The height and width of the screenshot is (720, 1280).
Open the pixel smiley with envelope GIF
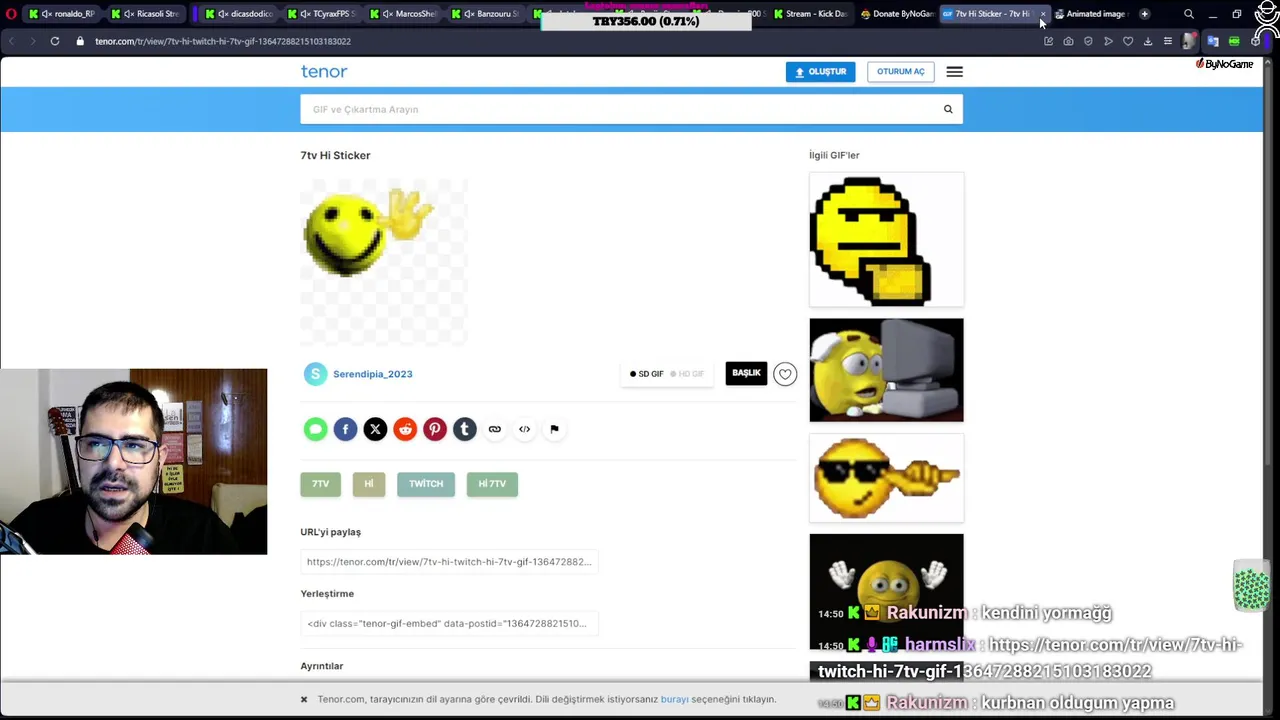[x=887, y=240]
